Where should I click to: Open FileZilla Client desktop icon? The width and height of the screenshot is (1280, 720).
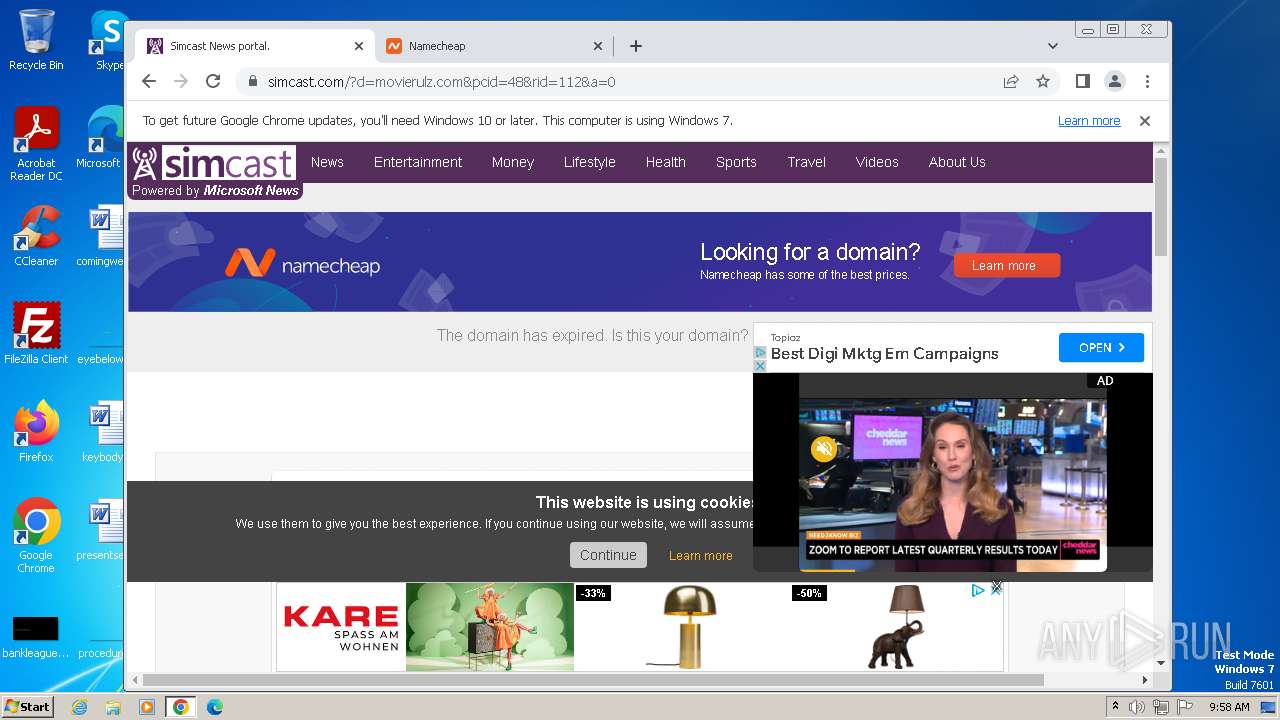[x=36, y=333]
